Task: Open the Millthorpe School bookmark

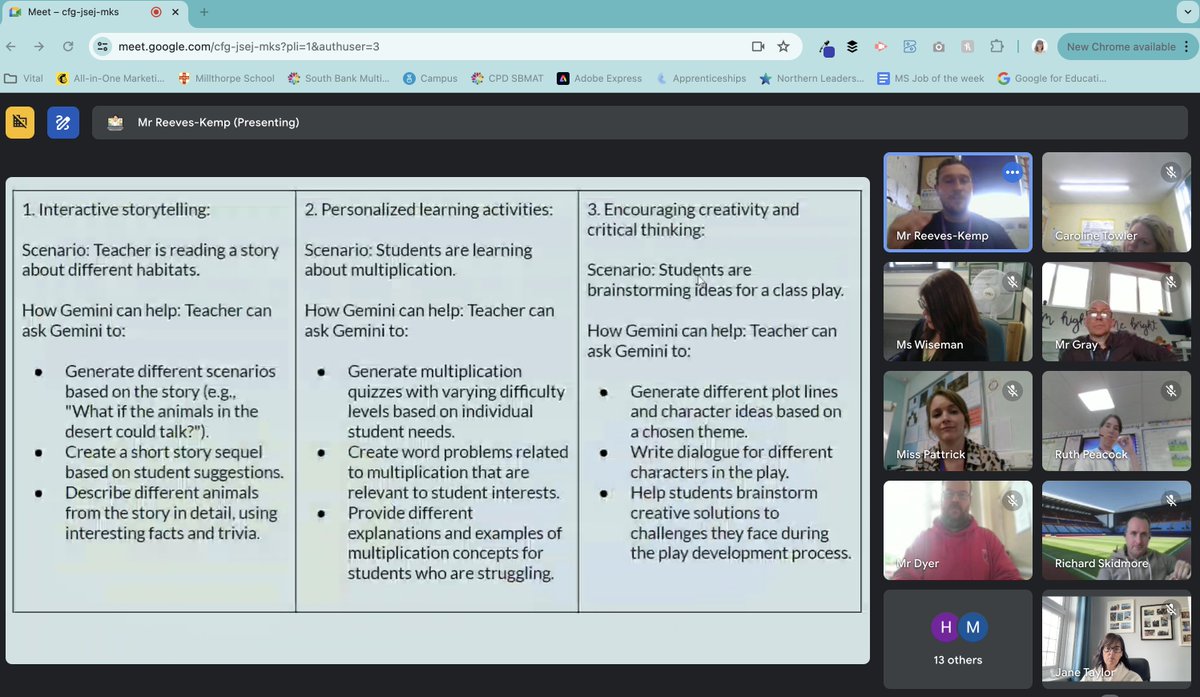Action: point(226,78)
